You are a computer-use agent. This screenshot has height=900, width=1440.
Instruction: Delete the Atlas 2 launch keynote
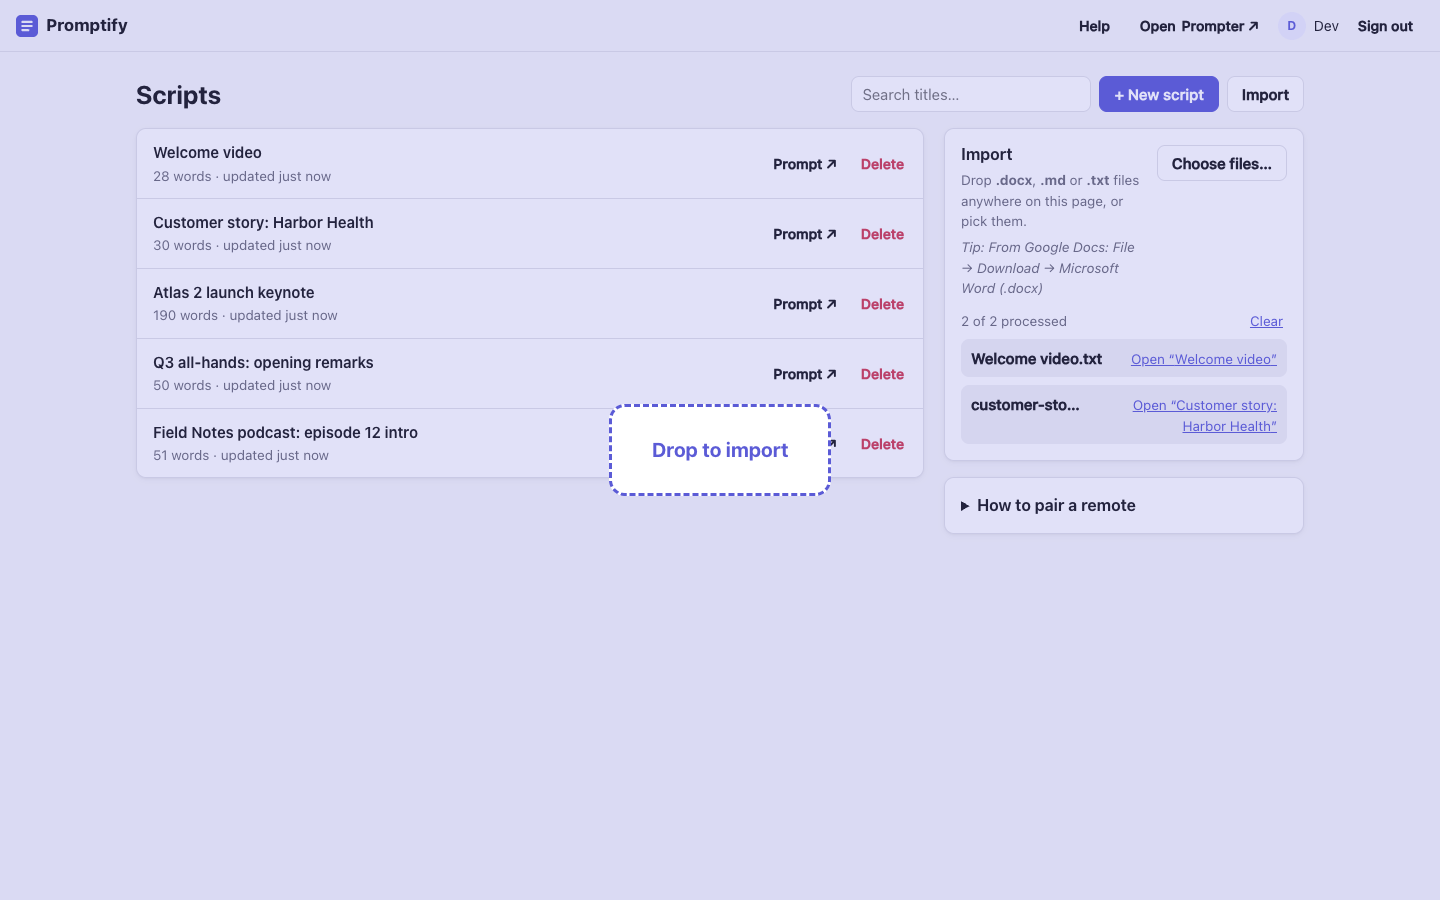point(882,304)
